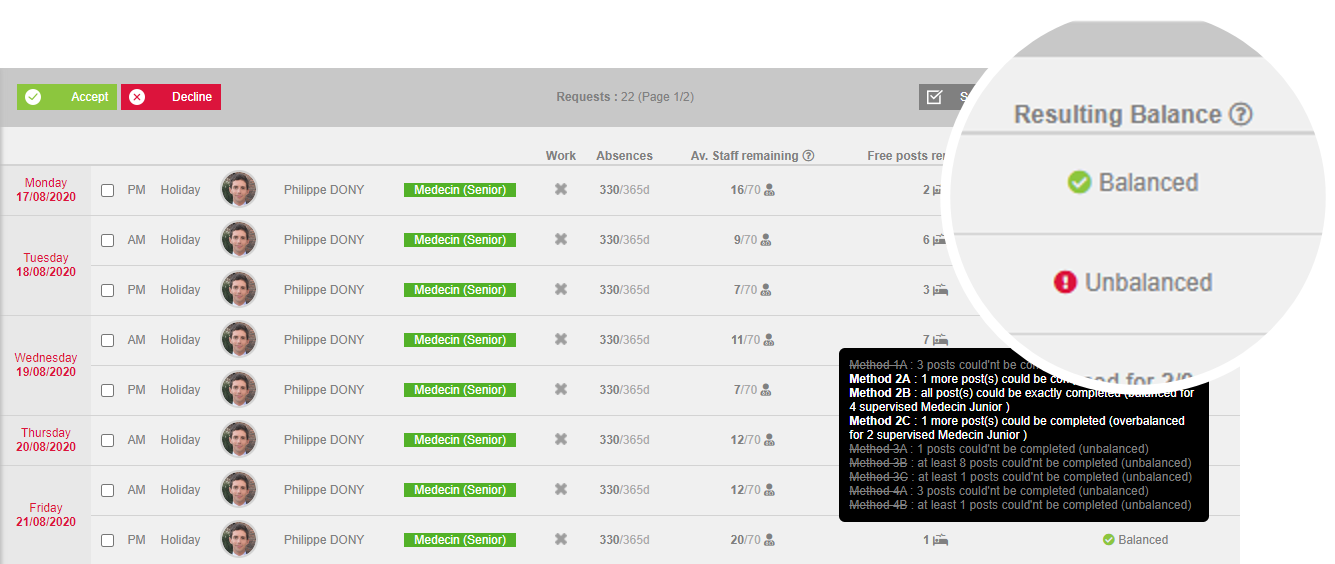
Task: Click the Method 4B line in the tooltip
Action: 1020,505
